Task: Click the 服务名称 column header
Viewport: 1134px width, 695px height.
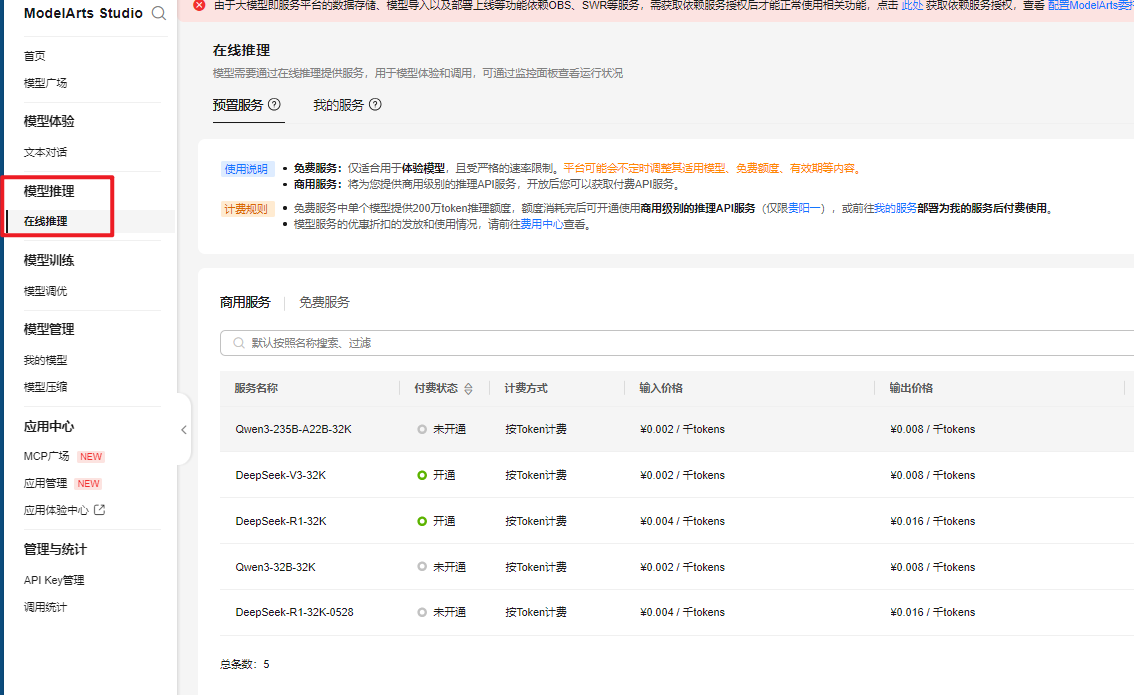Action: pyautogui.click(x=256, y=388)
